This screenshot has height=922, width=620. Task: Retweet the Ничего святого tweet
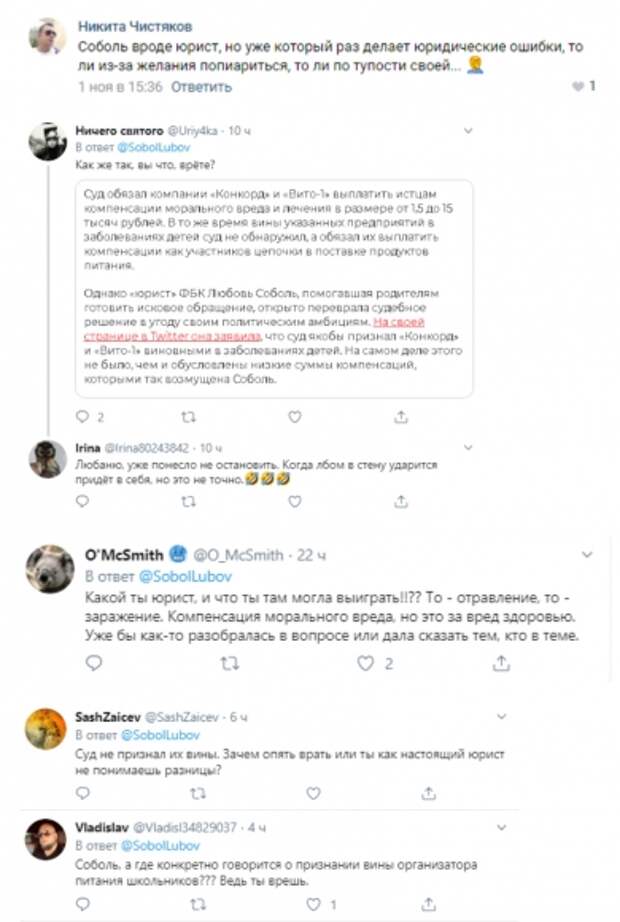[x=186, y=415]
